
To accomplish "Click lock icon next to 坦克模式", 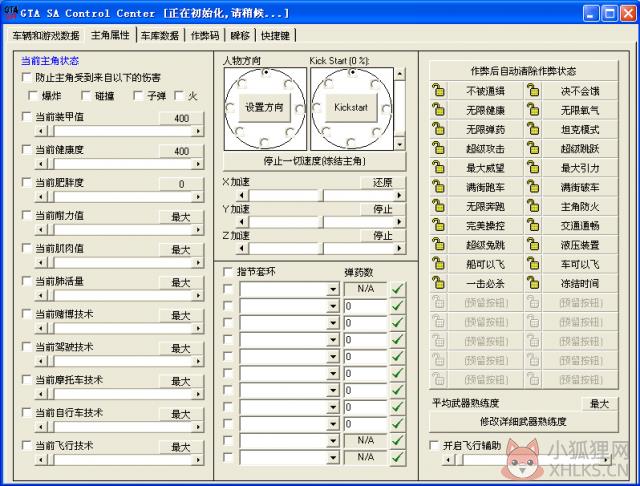I will pyautogui.click(x=533, y=129).
